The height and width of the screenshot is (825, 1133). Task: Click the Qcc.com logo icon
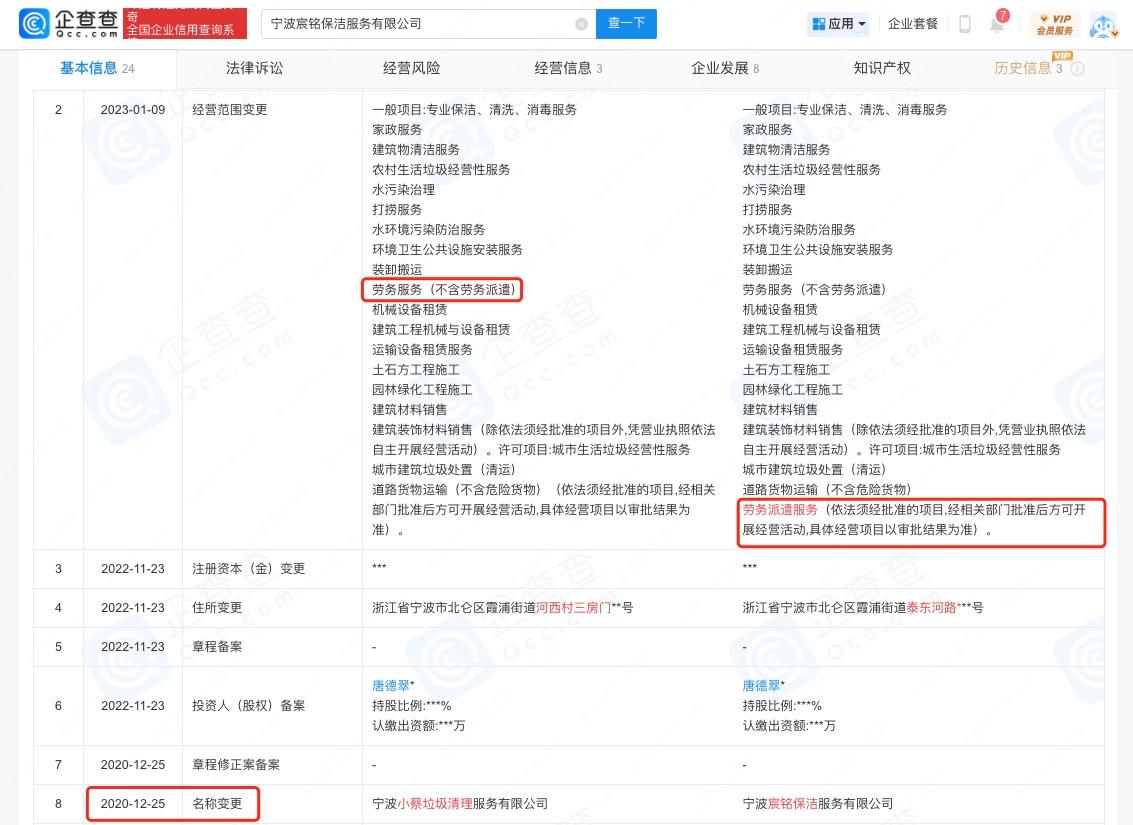(34, 24)
